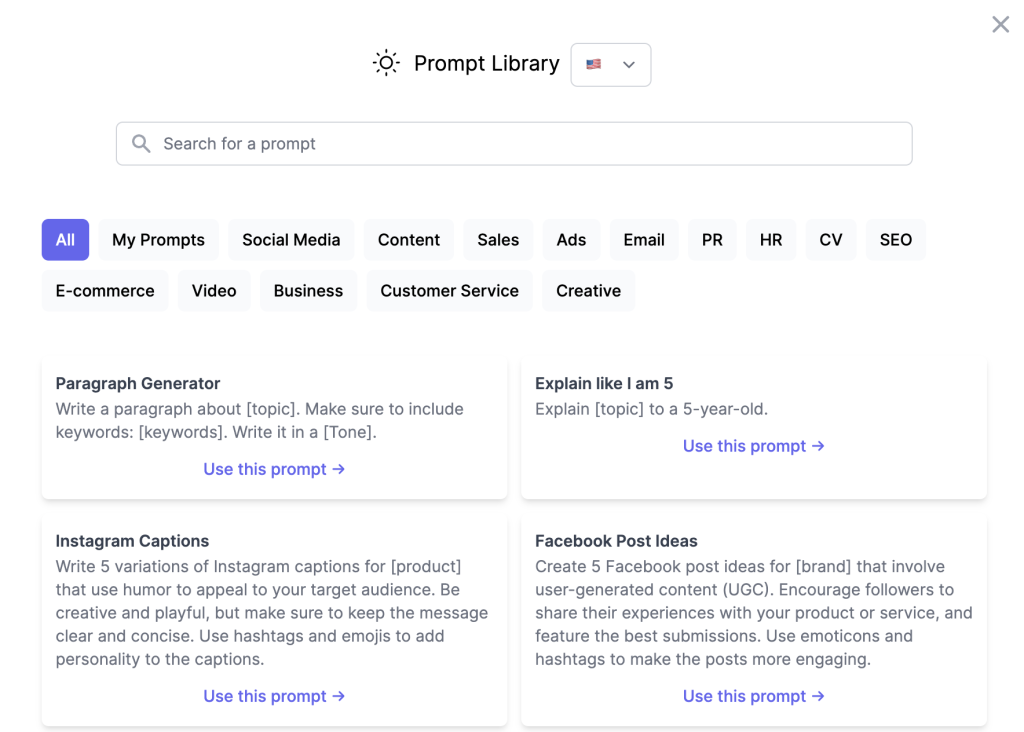Open the Content category
Viewport: 1024px width, 732px height.
pos(408,240)
